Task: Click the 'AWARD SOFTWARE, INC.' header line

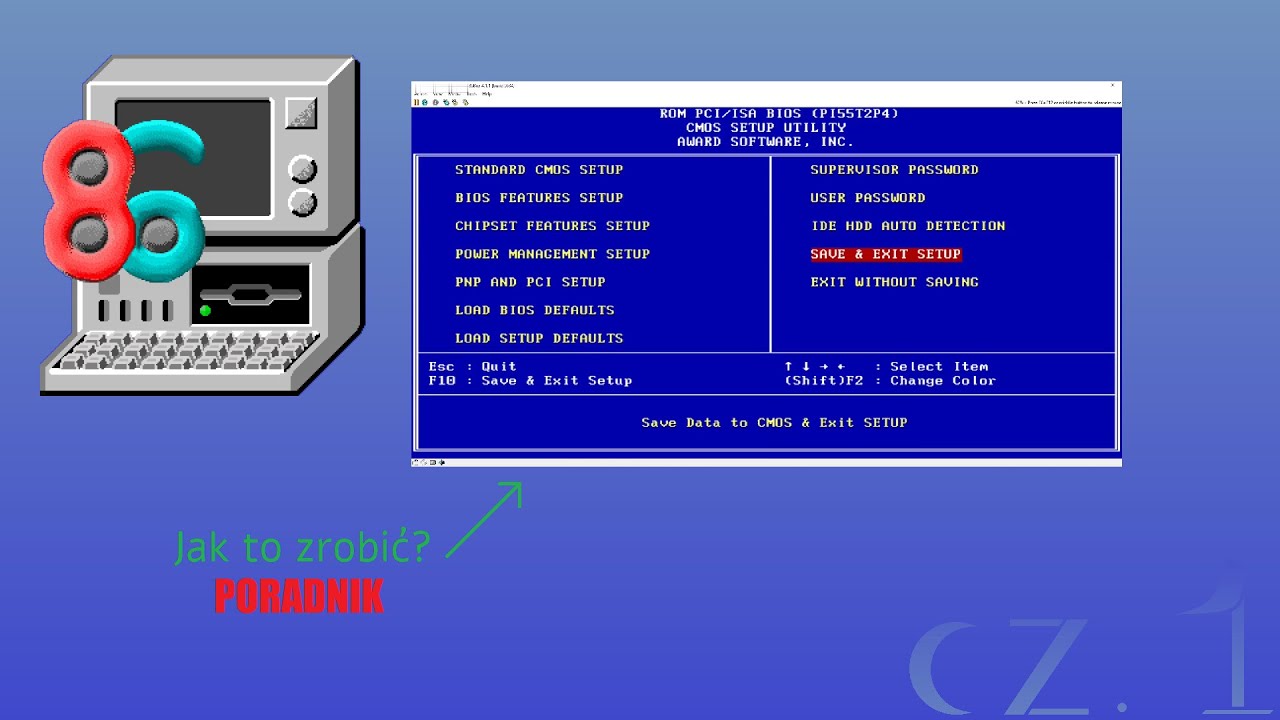Action: click(x=766, y=142)
